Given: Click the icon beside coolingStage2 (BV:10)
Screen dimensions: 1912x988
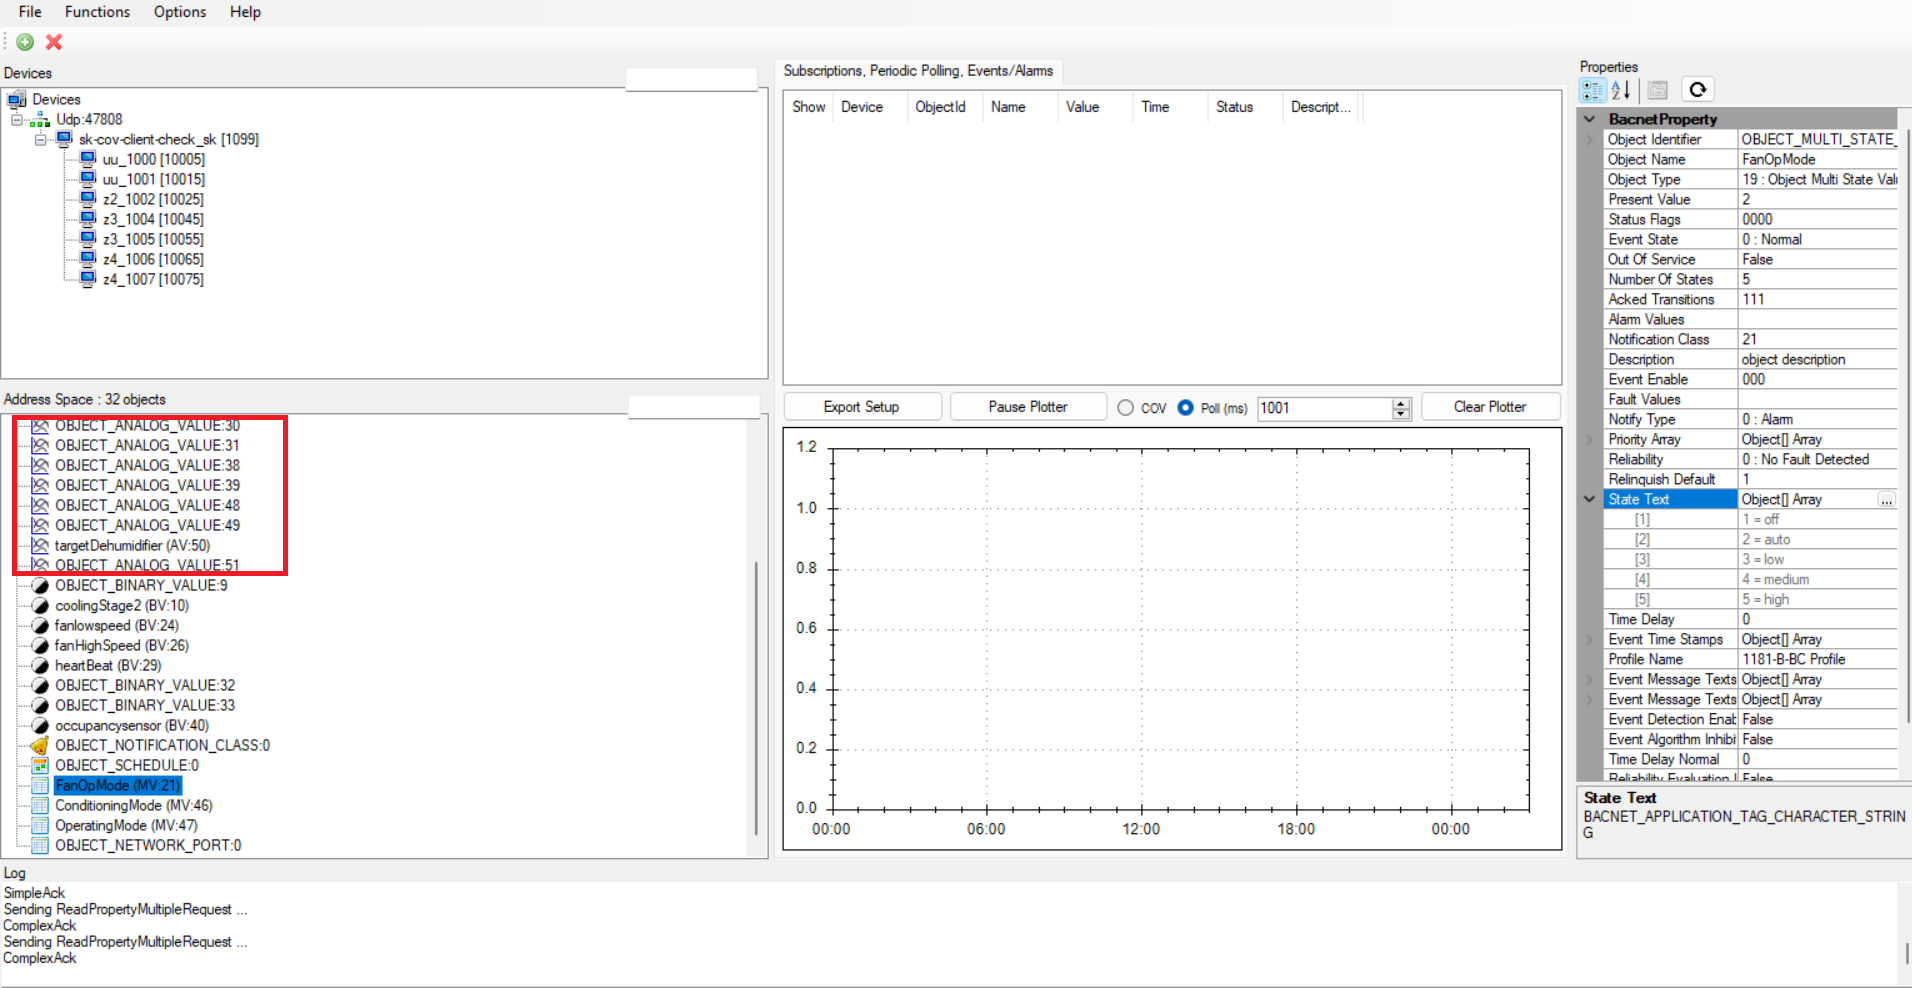Looking at the screenshot, I should point(40,605).
